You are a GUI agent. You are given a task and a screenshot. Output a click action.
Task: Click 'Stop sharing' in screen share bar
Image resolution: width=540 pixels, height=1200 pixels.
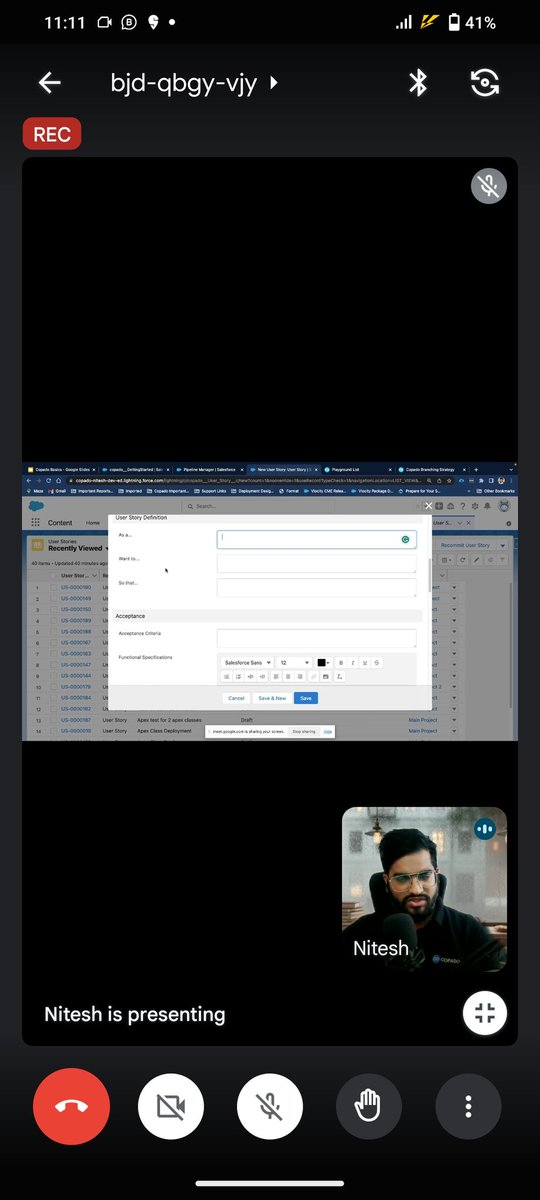point(303,732)
